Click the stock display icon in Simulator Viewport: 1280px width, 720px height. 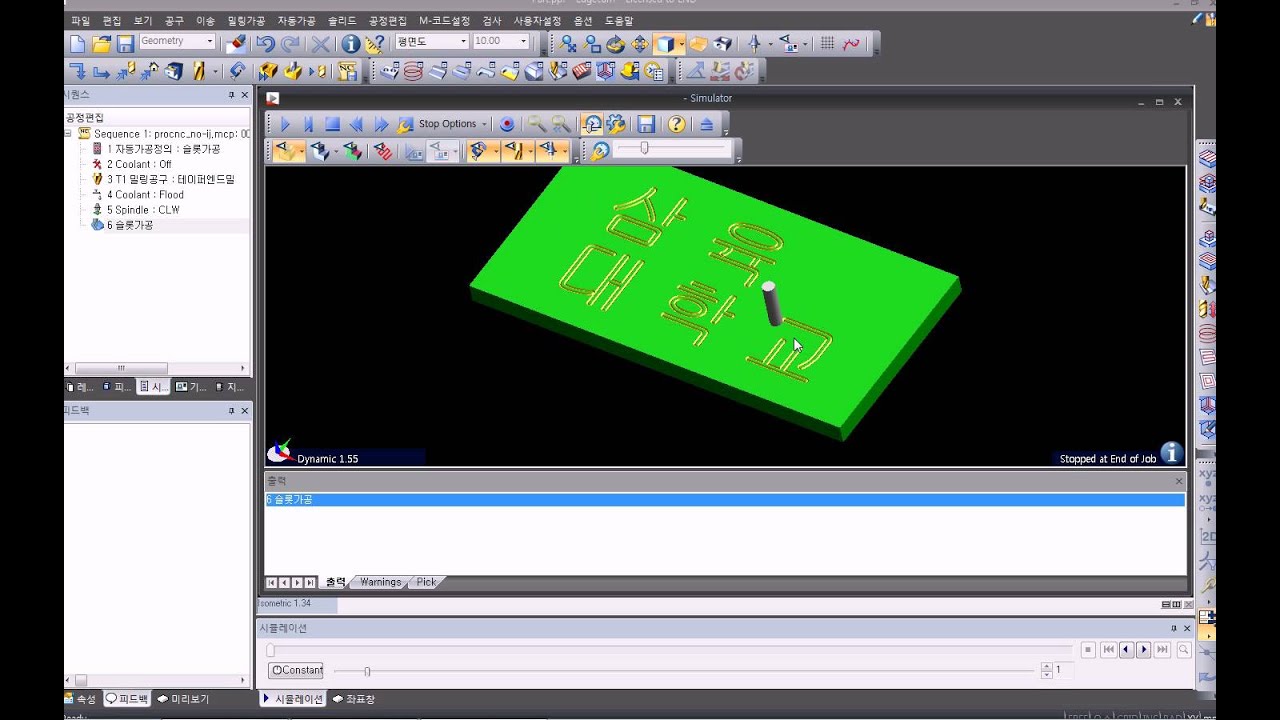[x=286, y=151]
